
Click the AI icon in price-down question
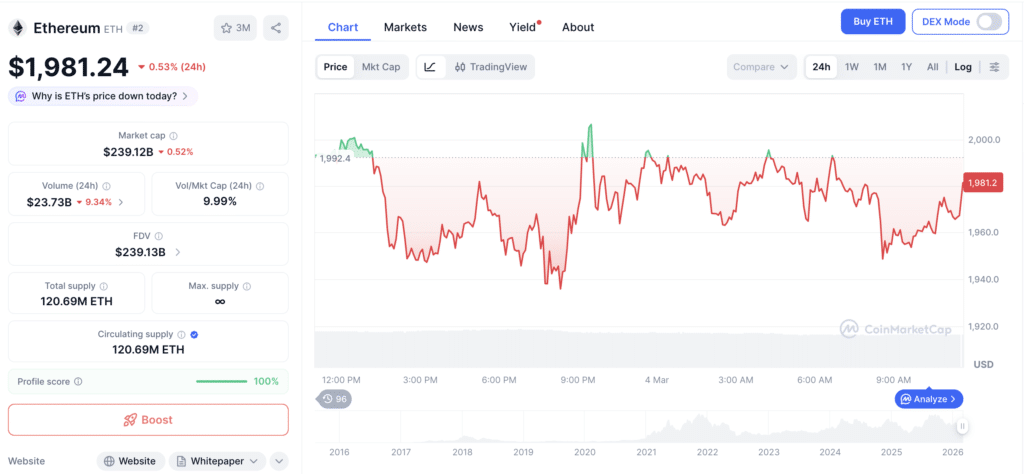21,96
